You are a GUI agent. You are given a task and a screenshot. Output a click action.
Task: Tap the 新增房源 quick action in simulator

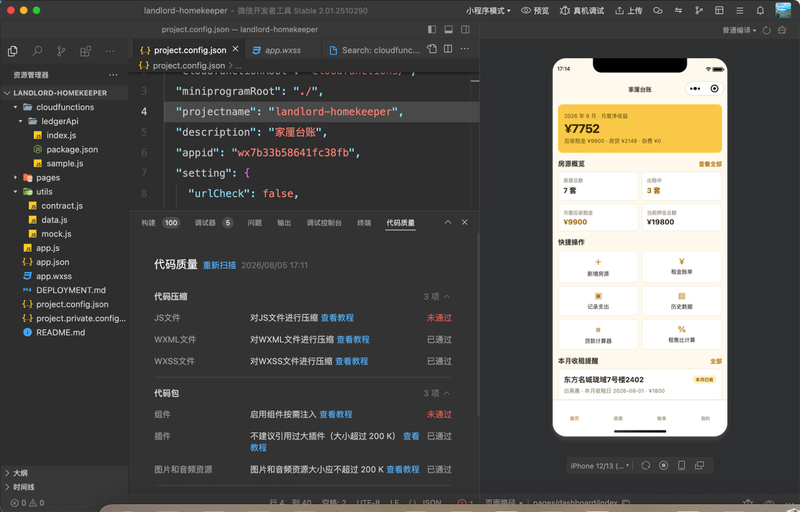coord(598,267)
